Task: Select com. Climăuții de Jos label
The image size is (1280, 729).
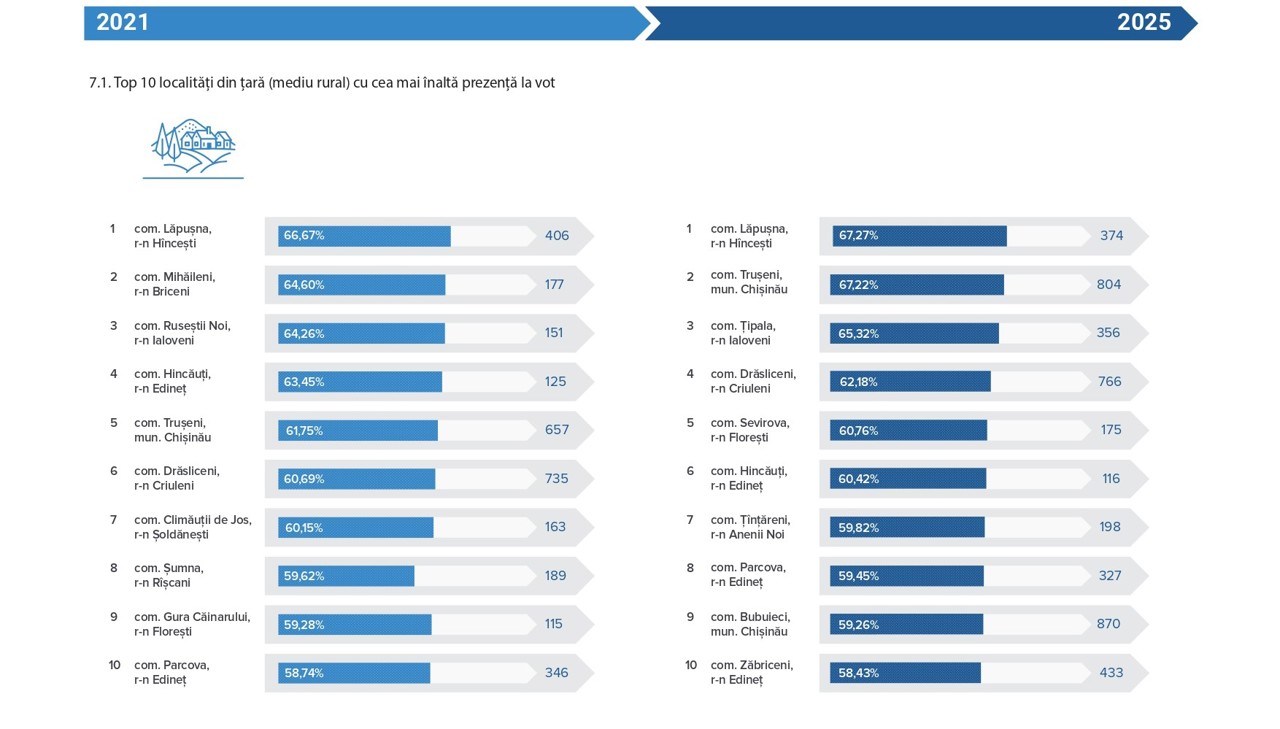Action: pyautogui.click(x=193, y=527)
